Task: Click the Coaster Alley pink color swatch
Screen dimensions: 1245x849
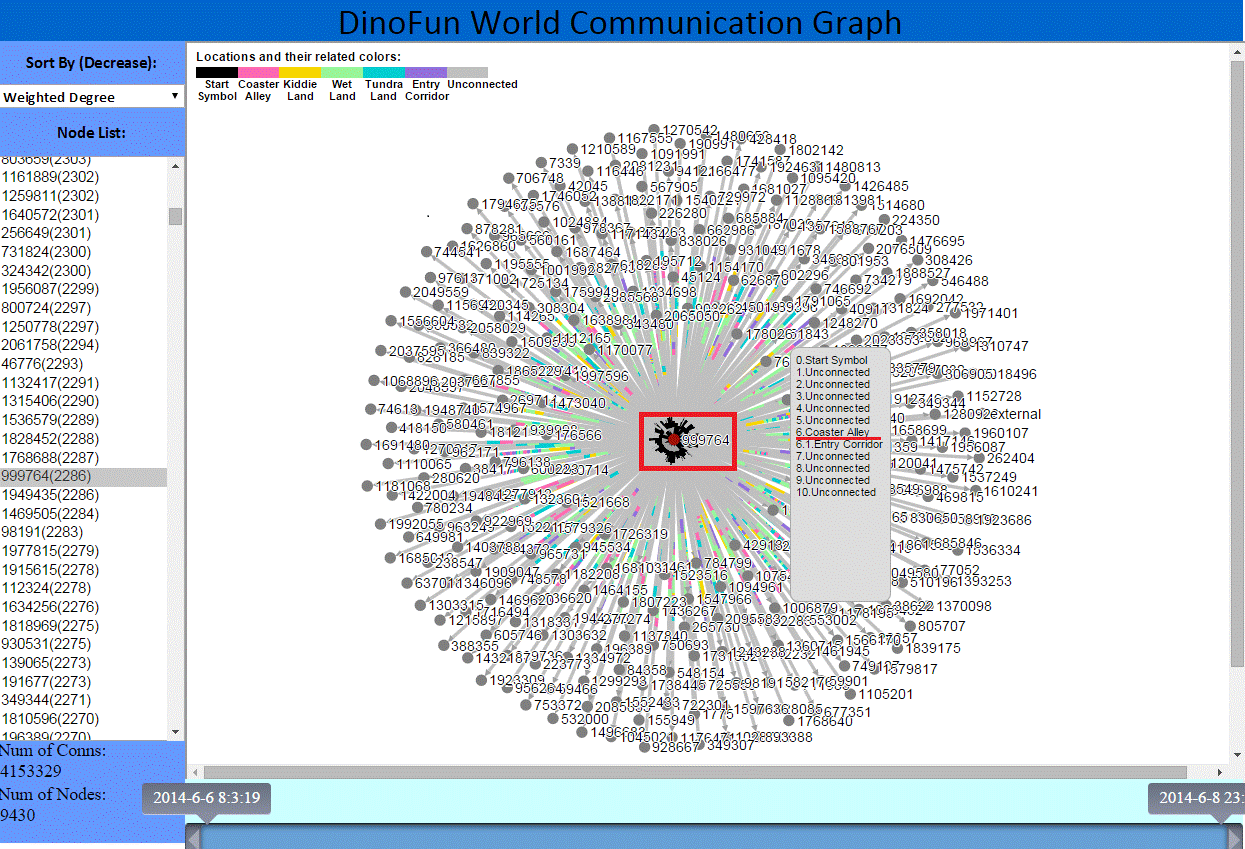Action: [x=259, y=73]
